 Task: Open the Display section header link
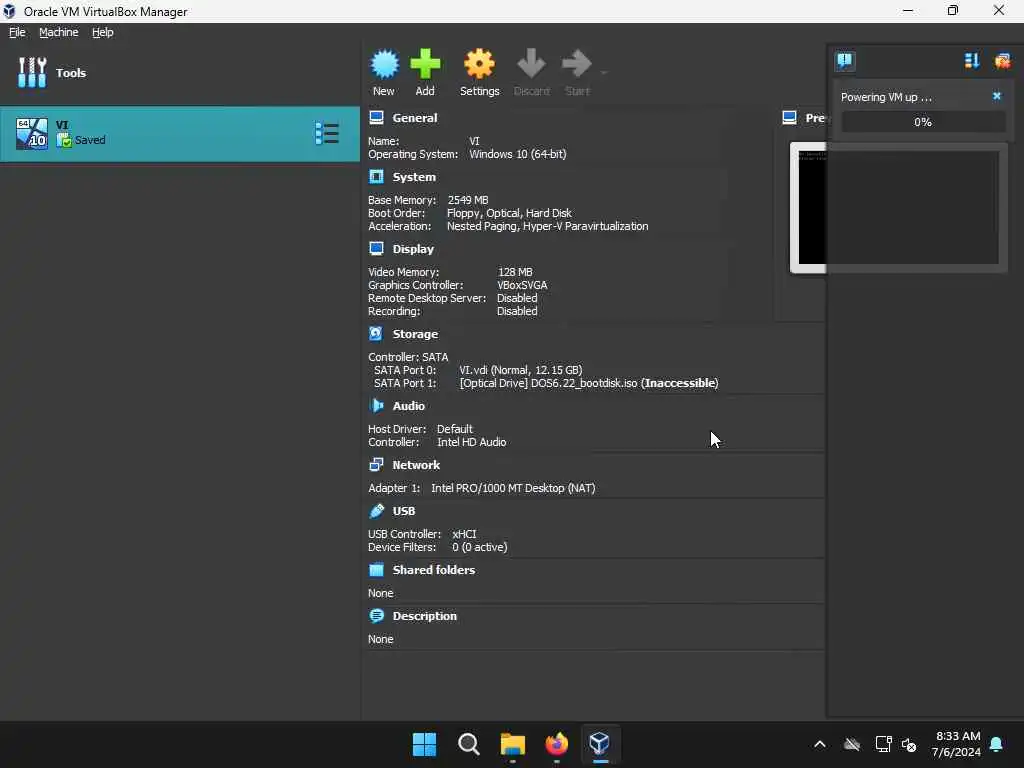[413, 249]
